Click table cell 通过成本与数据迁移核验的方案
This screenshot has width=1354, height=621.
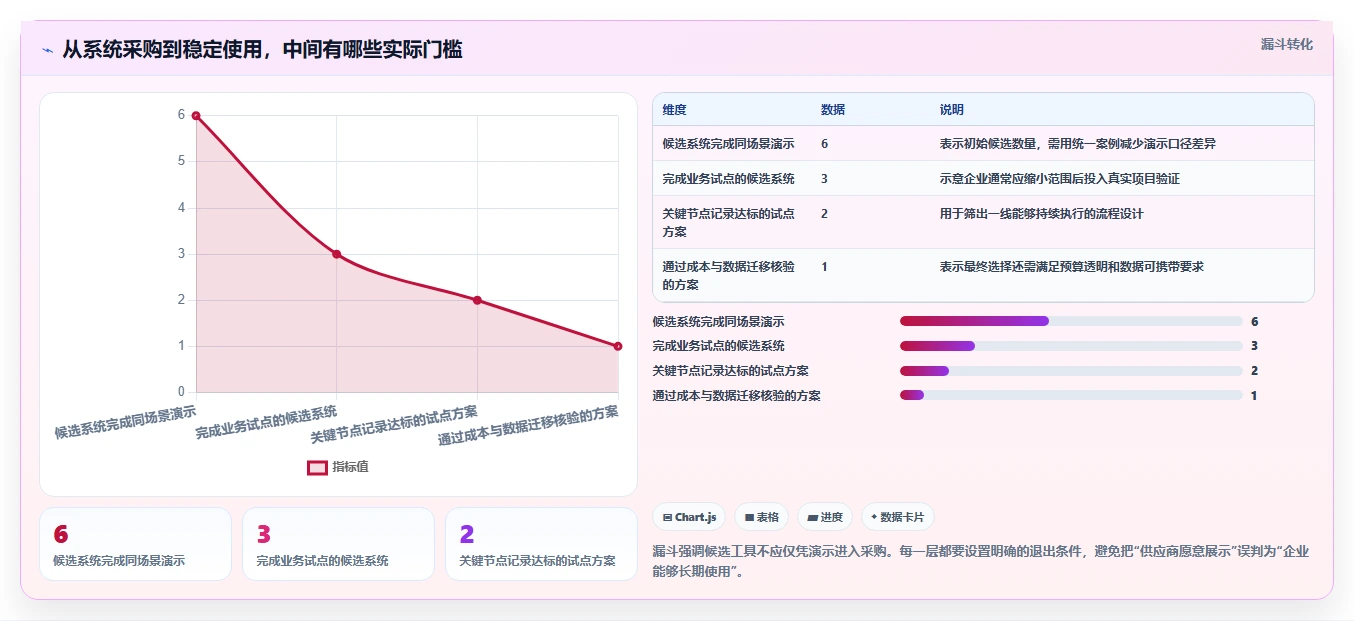pos(728,275)
